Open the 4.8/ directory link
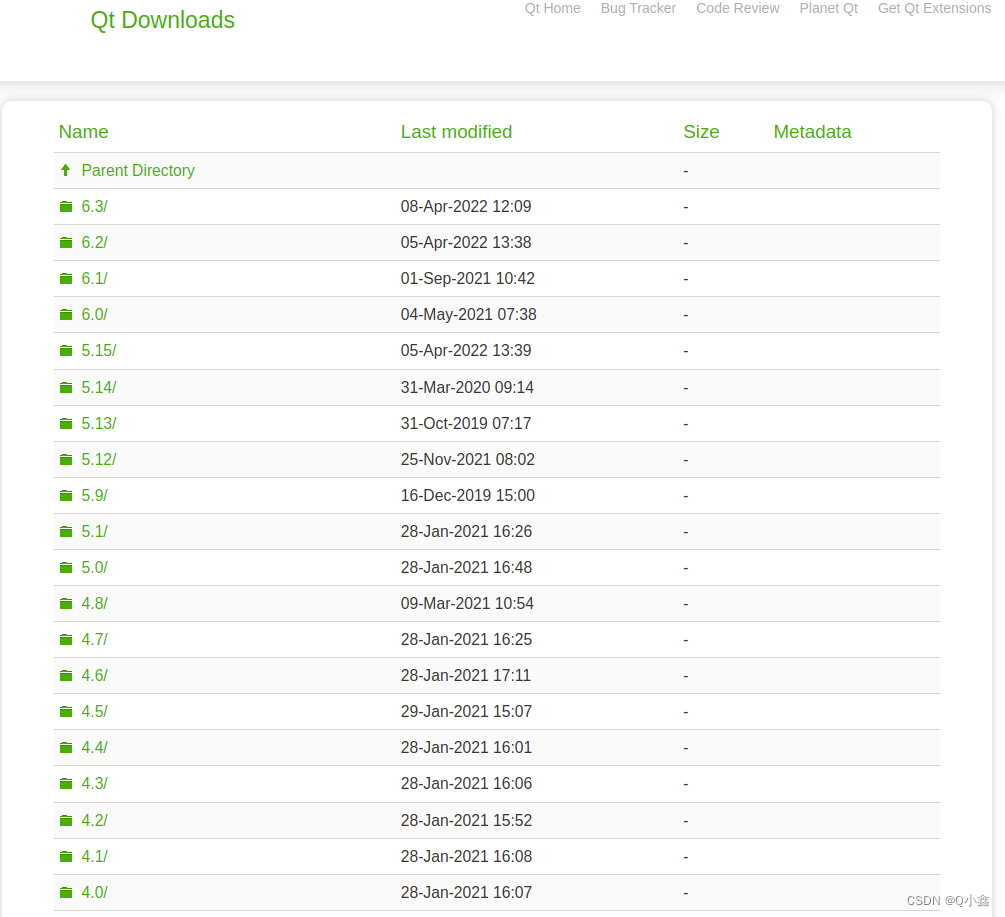 [x=94, y=604]
